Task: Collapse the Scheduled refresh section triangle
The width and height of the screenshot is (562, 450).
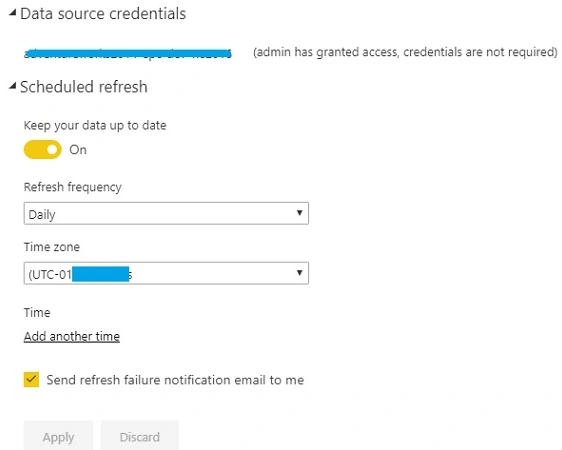Action: (13, 86)
